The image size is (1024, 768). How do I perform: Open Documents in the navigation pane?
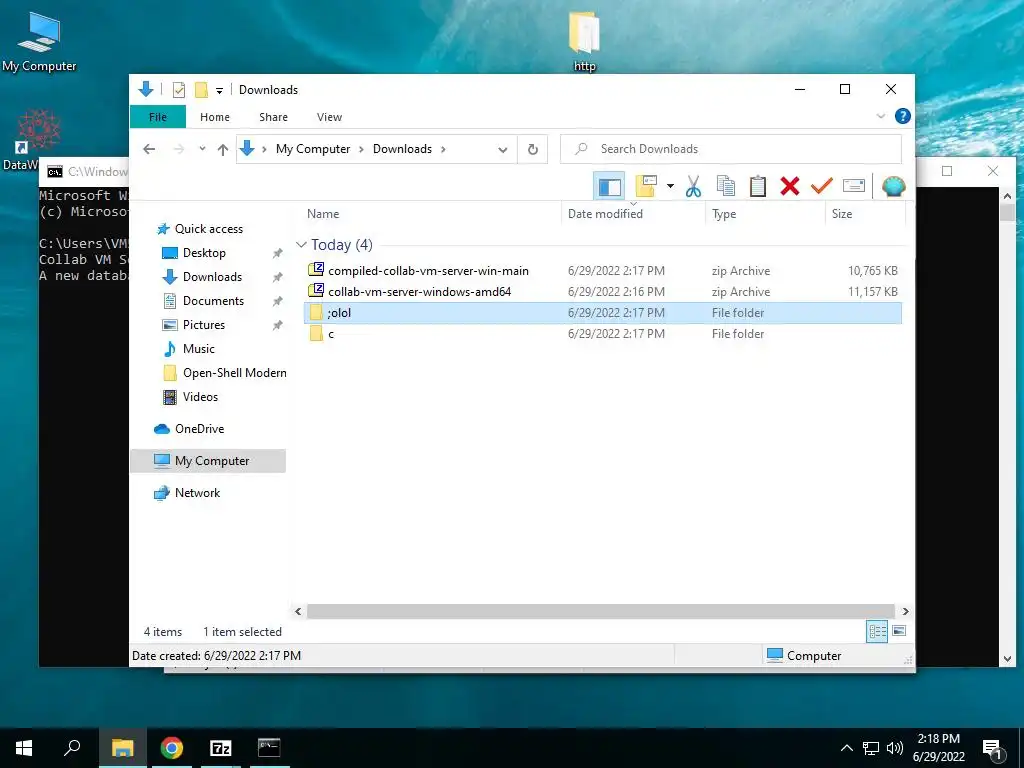[x=213, y=301]
